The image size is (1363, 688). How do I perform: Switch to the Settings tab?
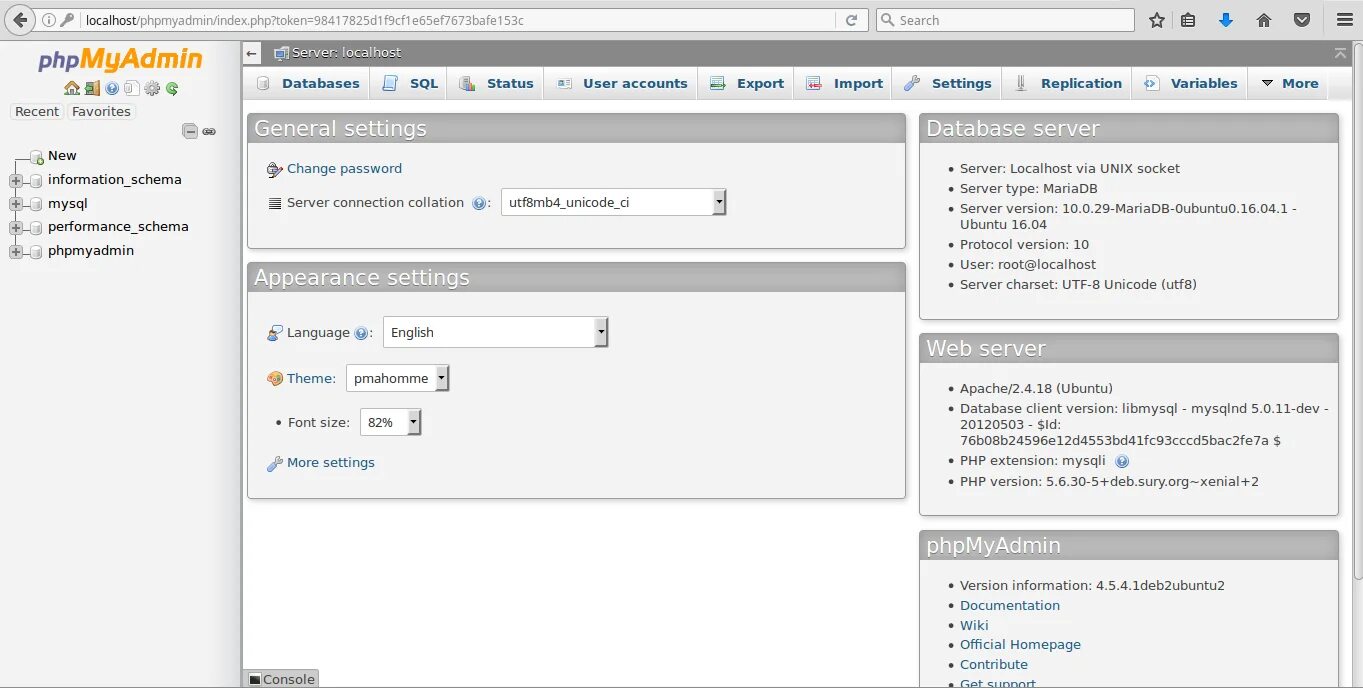947,83
